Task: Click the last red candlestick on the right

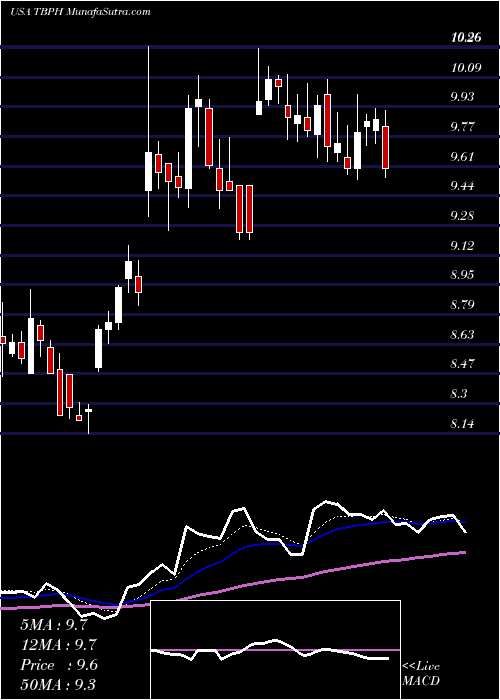Action: (x=386, y=147)
